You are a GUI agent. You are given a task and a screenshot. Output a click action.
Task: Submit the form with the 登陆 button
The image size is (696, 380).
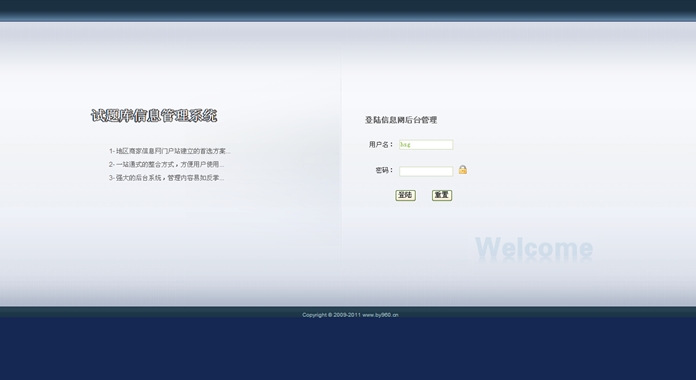[405, 195]
